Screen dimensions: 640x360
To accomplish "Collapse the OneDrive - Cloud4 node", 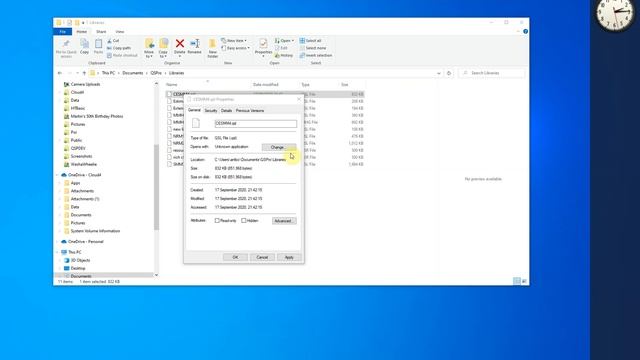I will pyautogui.click(x=57, y=175).
